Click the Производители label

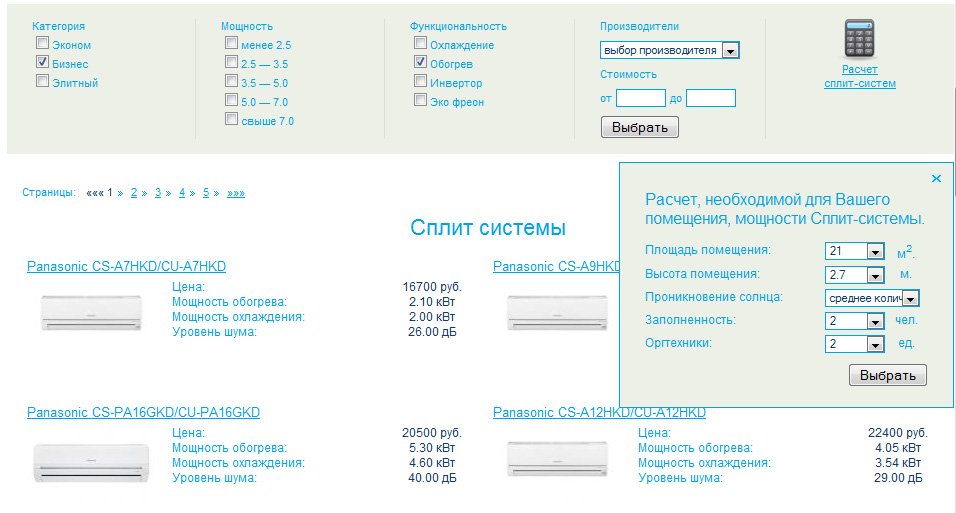point(639,26)
